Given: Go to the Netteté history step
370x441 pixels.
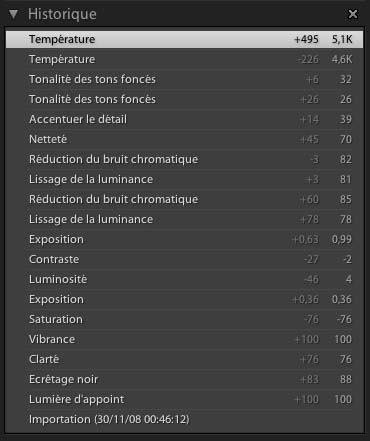Looking at the screenshot, I should pos(185,139).
